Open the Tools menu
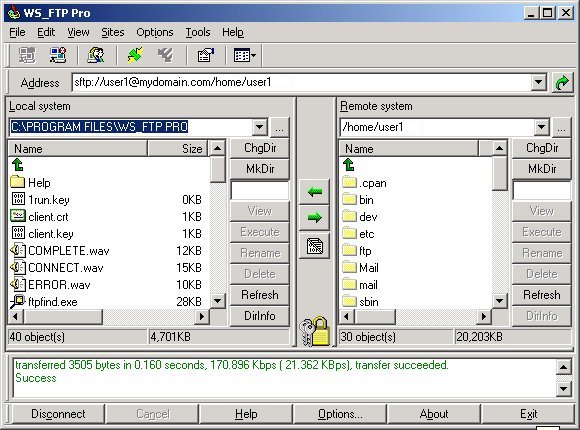Screen dimensions: 580x430 point(198,33)
